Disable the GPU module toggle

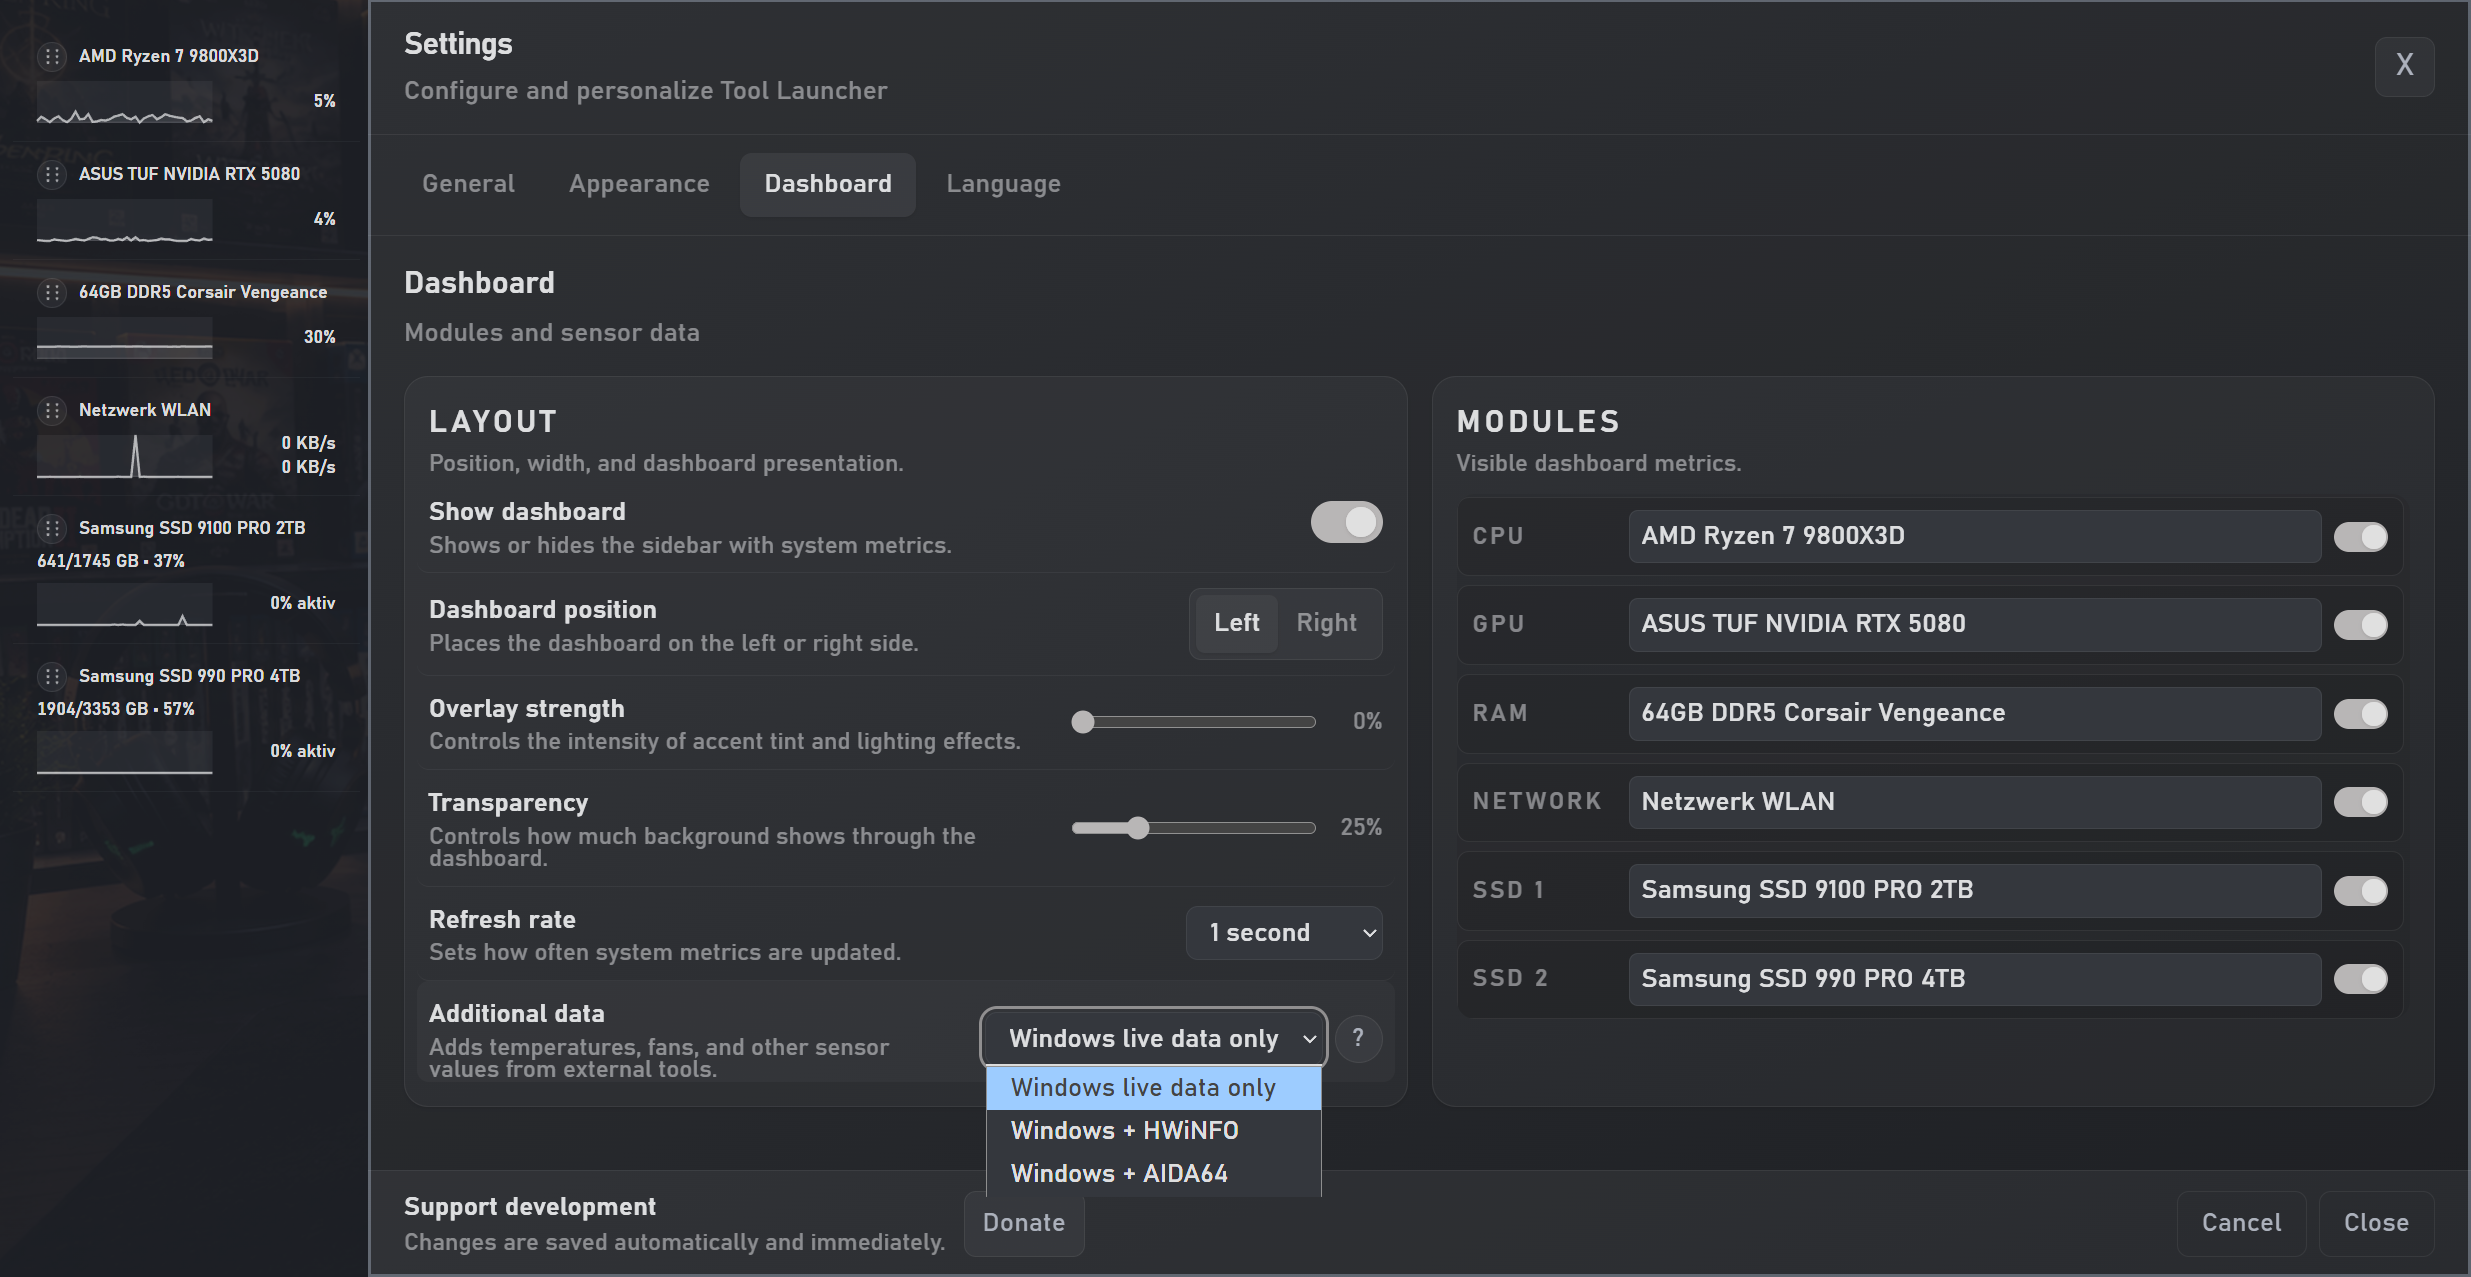(2360, 625)
